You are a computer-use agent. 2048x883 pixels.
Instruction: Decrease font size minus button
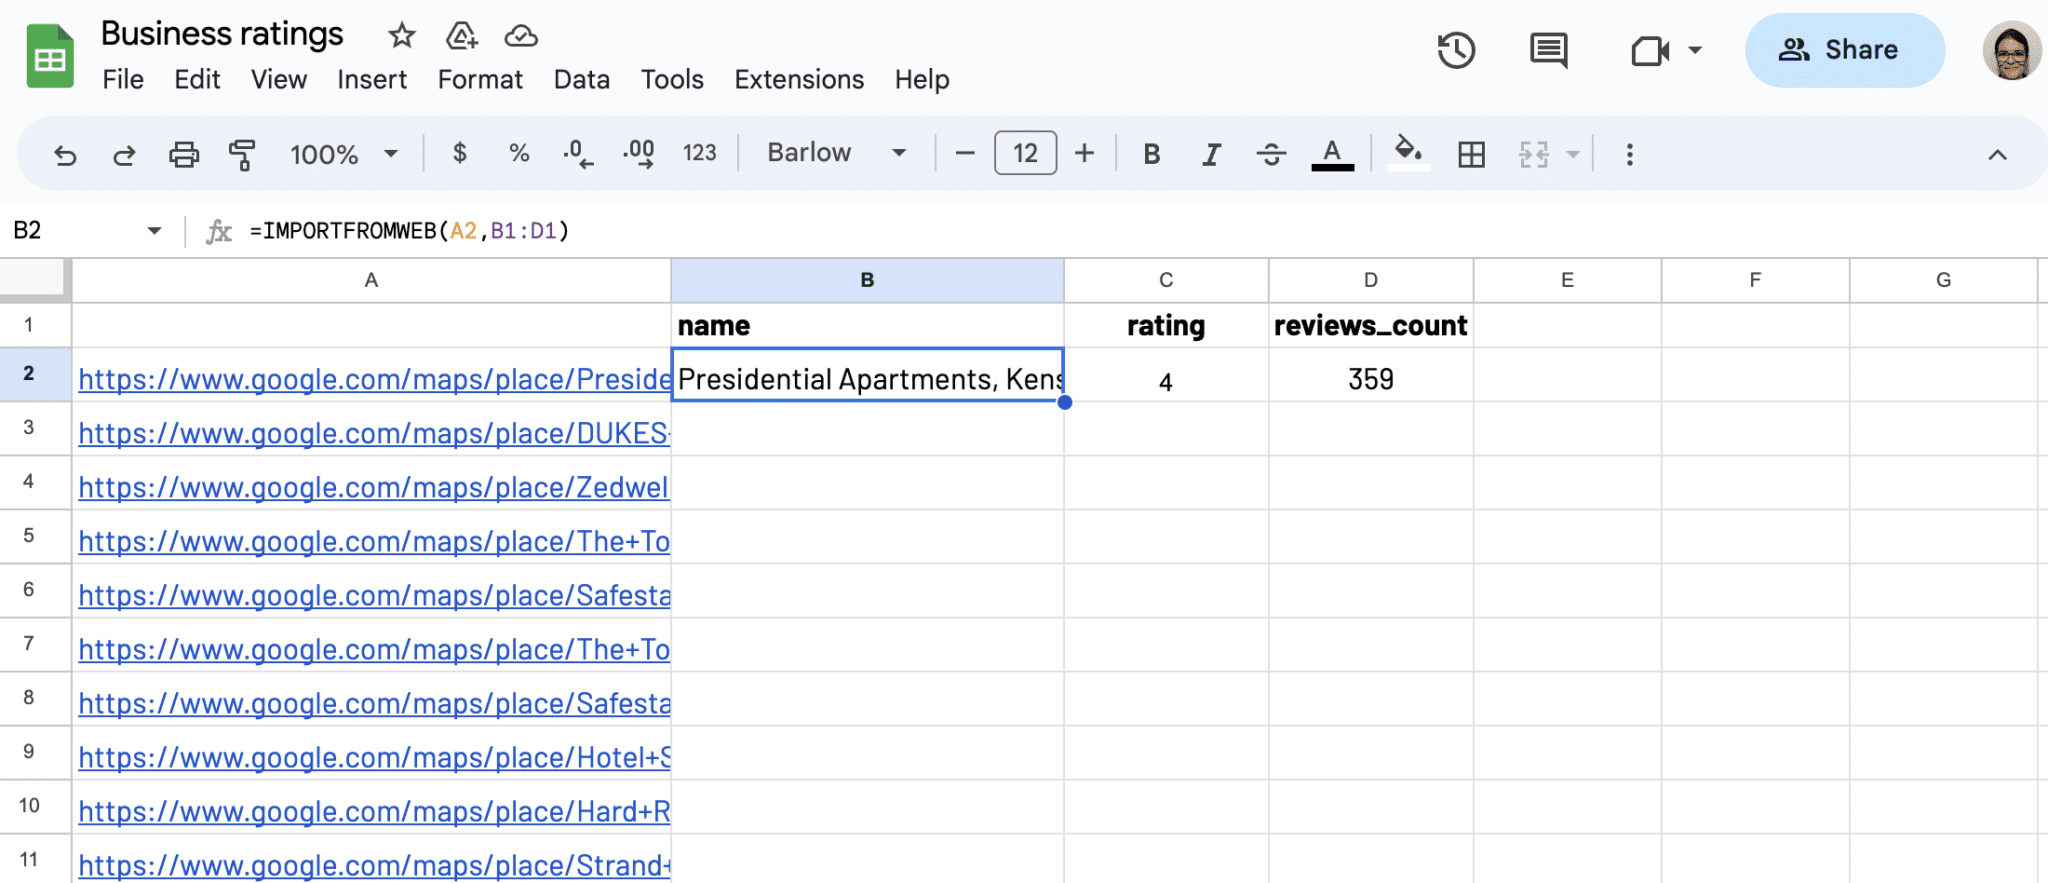[x=965, y=153]
